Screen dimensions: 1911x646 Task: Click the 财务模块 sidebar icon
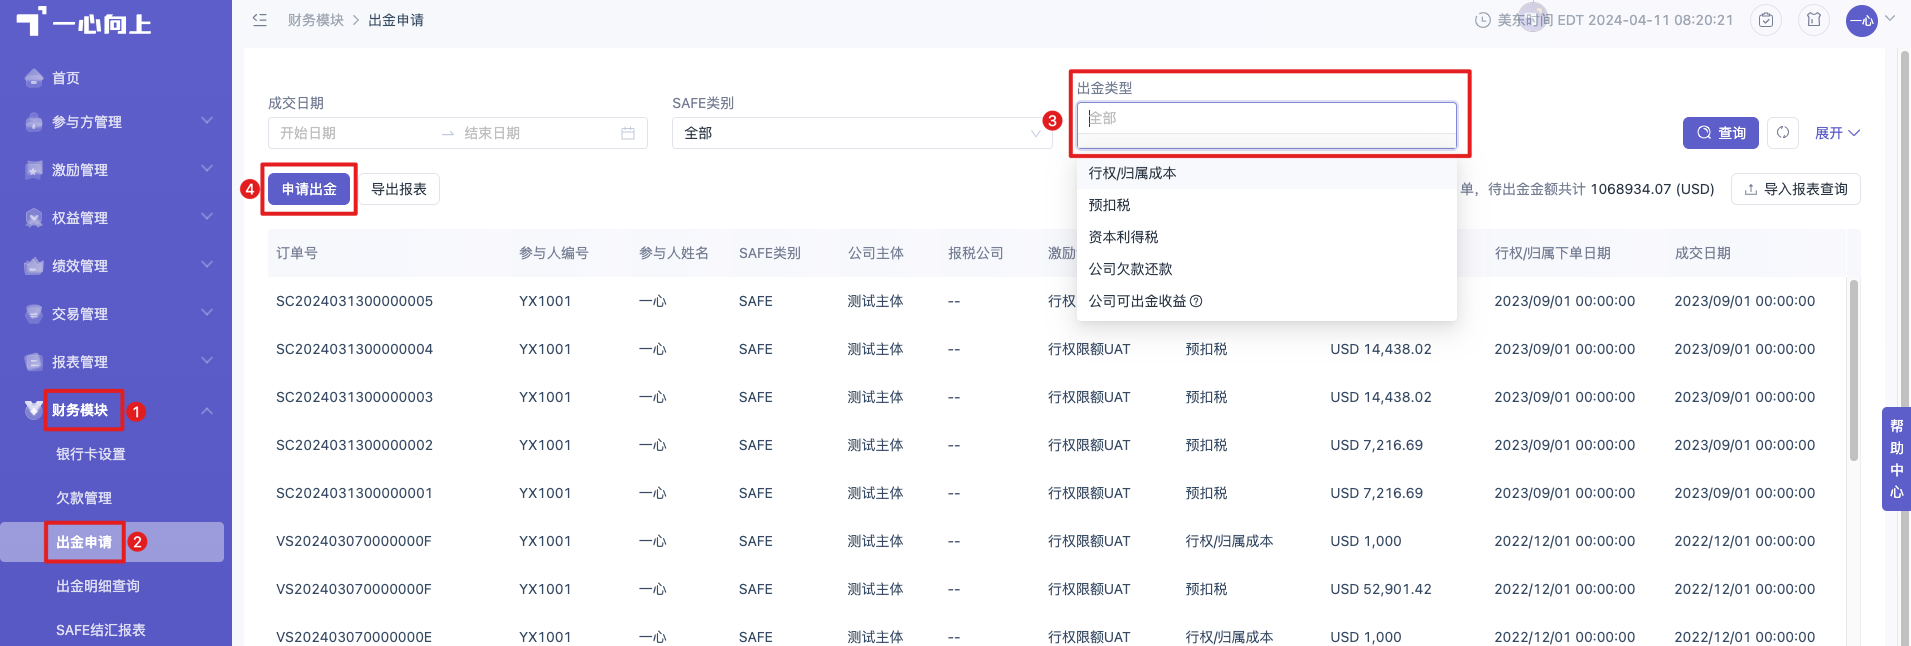pos(34,409)
